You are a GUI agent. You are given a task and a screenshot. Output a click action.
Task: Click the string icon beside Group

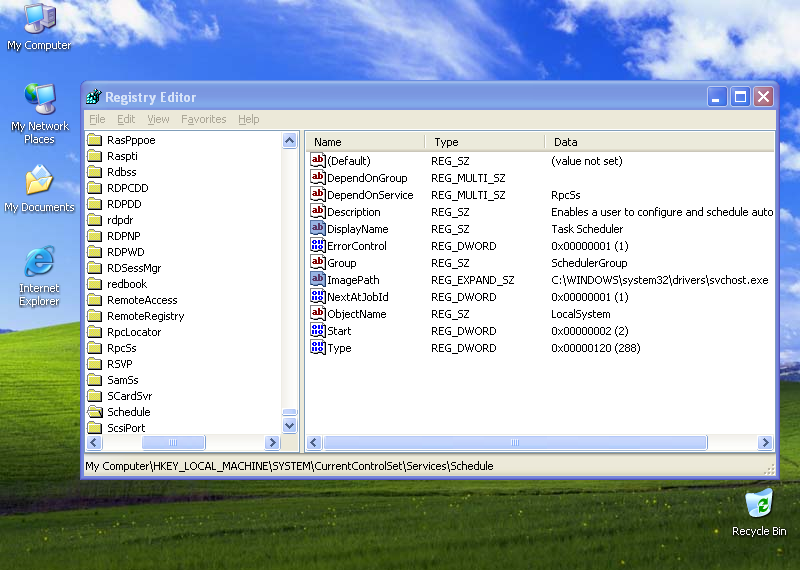click(317, 262)
